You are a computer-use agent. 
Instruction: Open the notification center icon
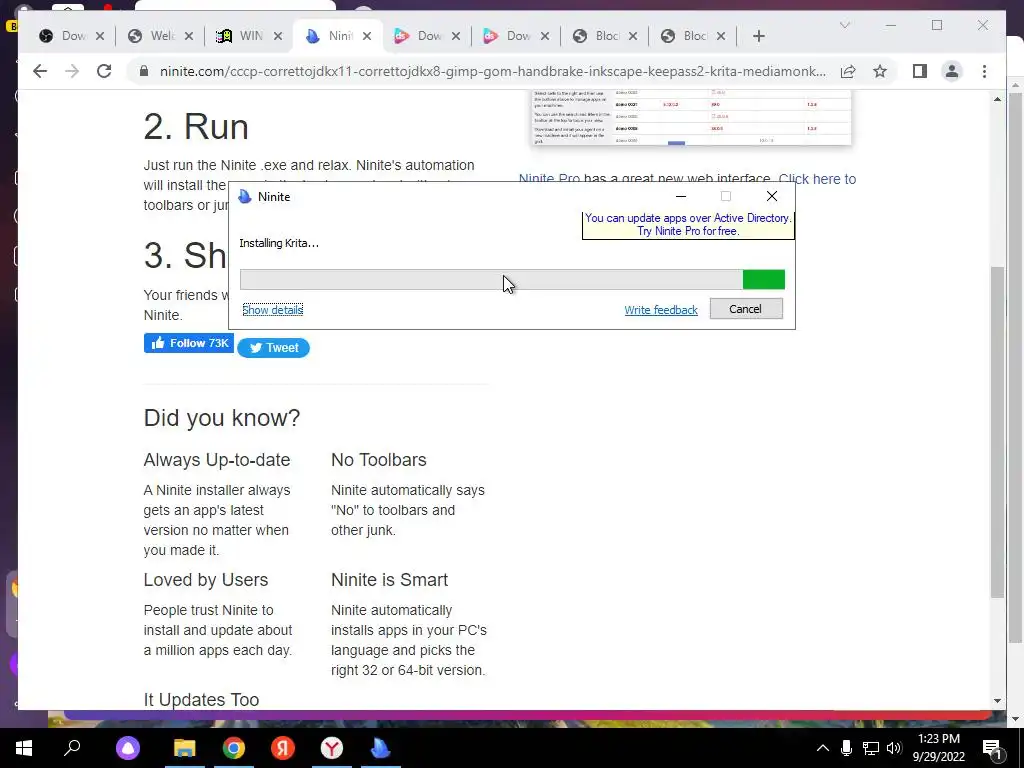(992, 748)
